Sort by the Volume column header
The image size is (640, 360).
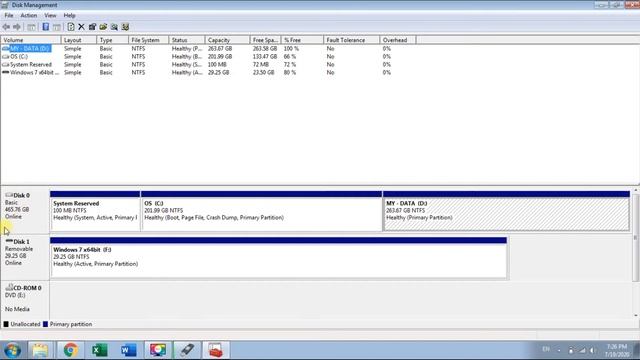pos(31,40)
